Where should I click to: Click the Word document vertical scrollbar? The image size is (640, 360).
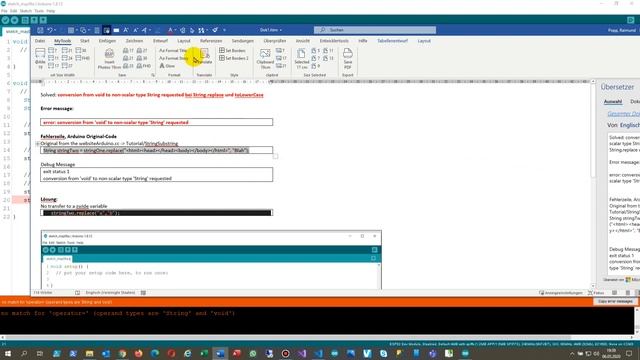pyautogui.click(x=593, y=184)
